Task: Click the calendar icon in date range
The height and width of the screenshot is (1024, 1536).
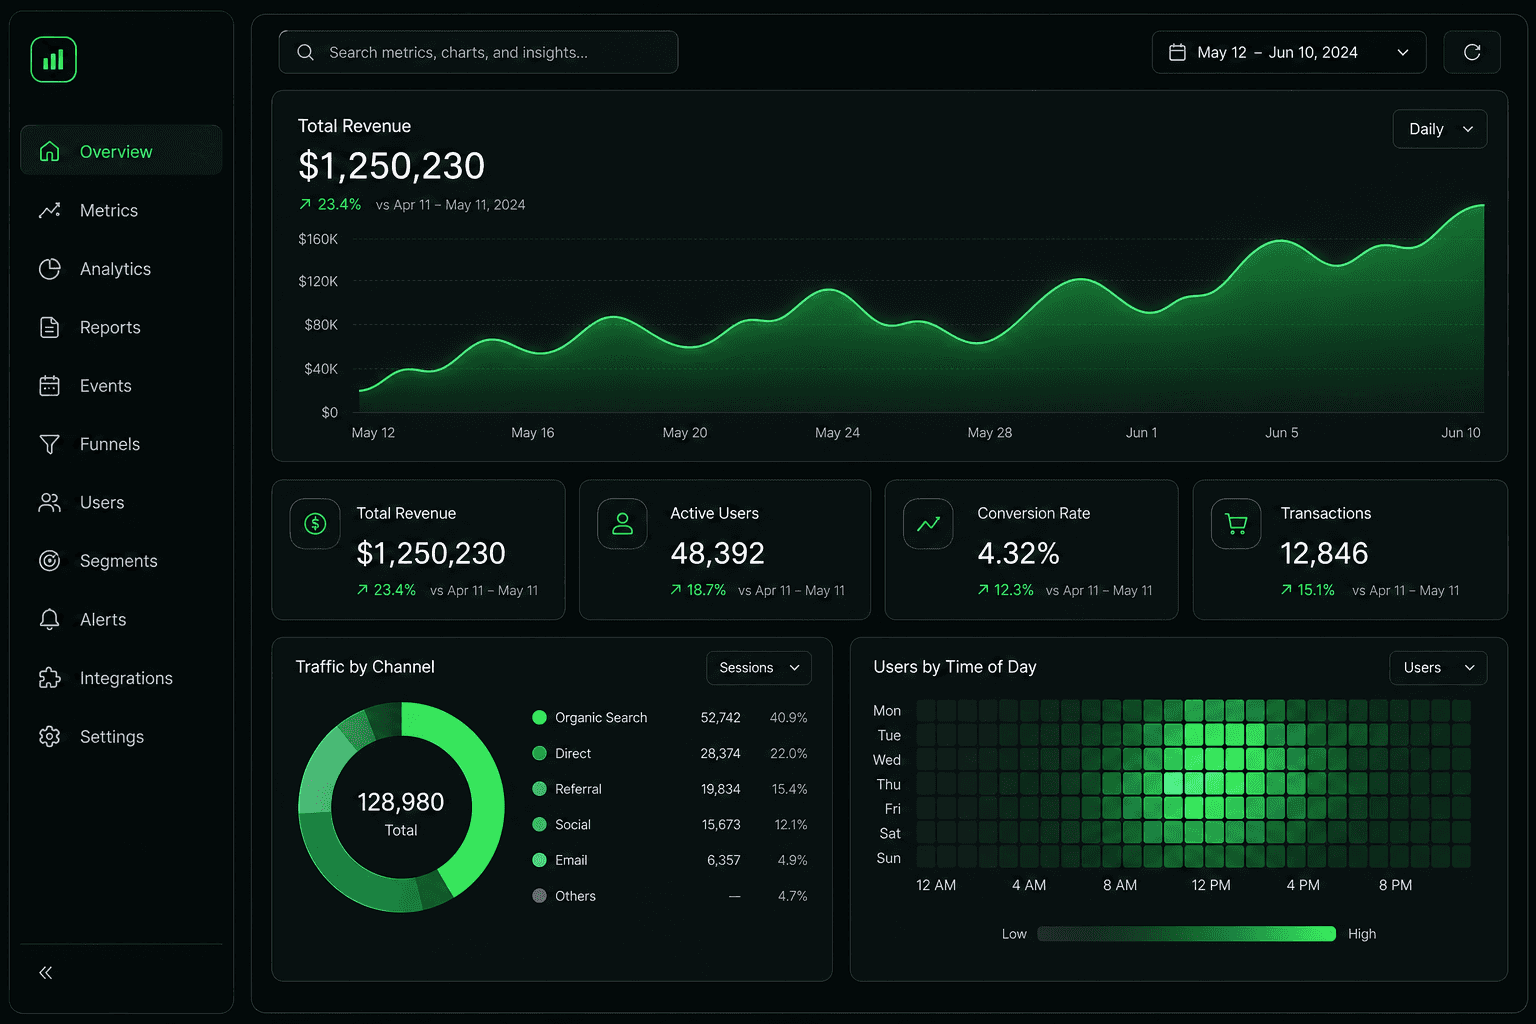Action: point(1178,52)
